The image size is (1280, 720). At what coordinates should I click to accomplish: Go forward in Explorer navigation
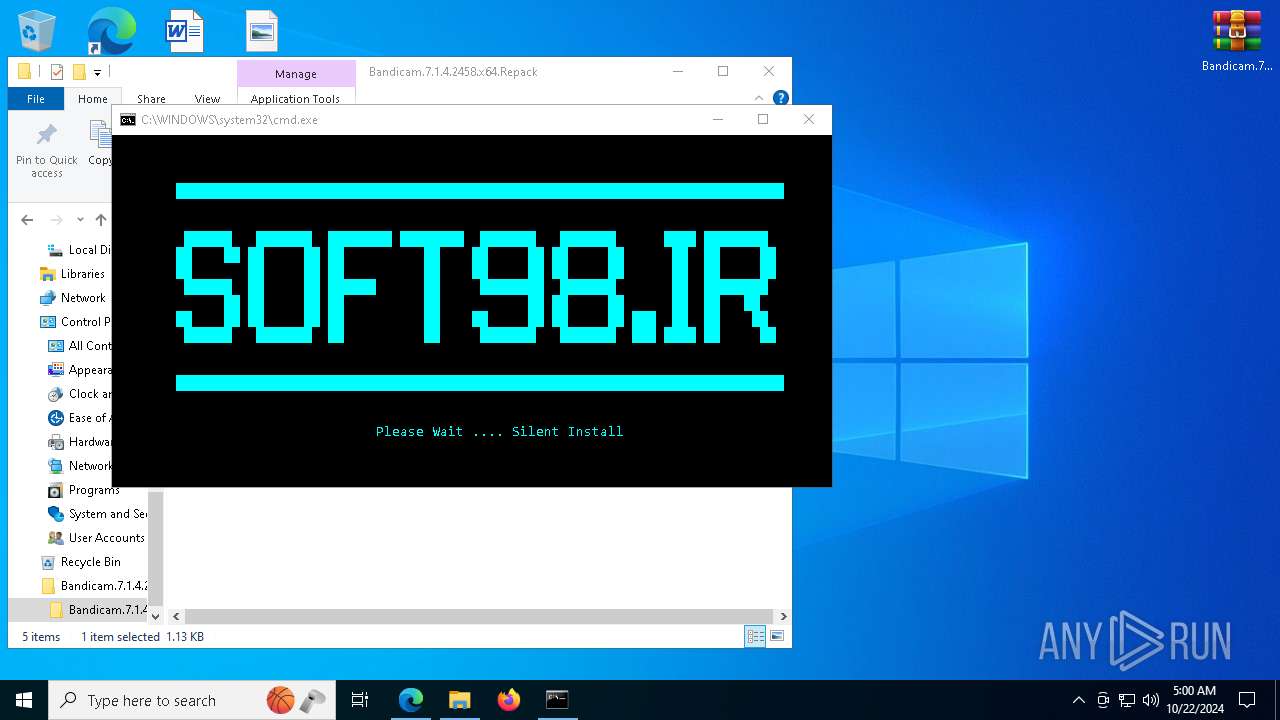pos(57,220)
